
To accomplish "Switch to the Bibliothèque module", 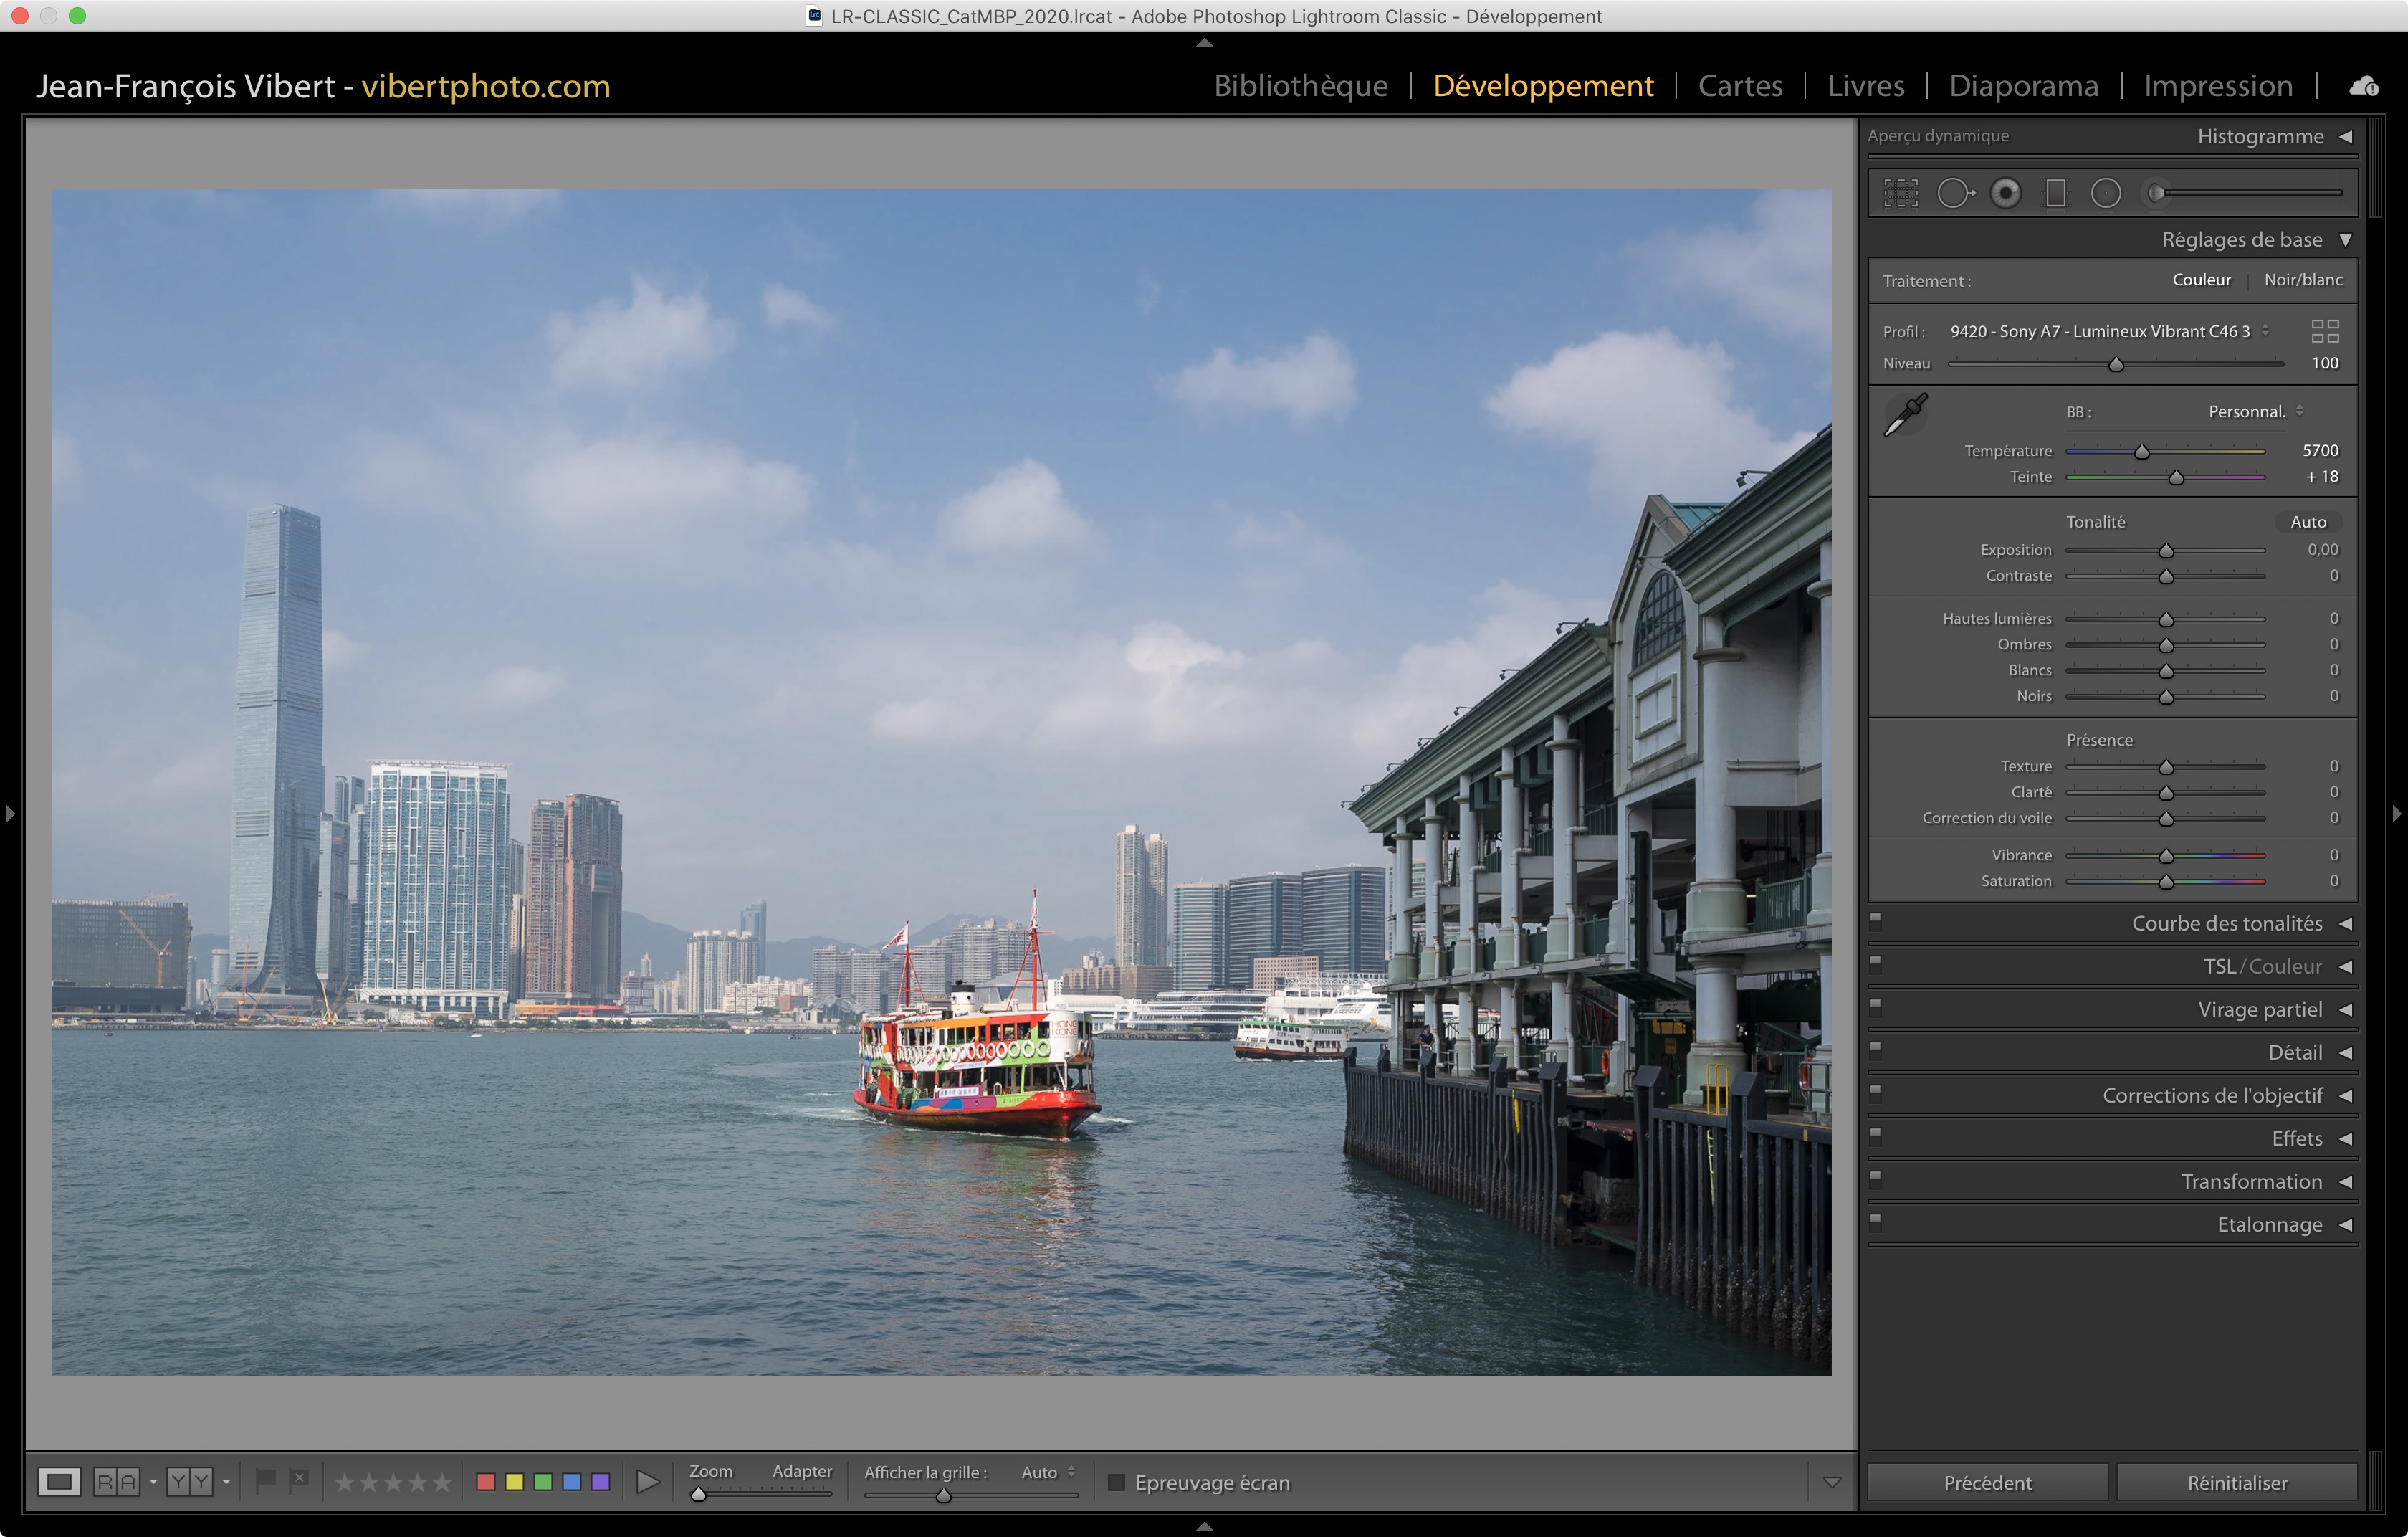I will [x=1300, y=86].
